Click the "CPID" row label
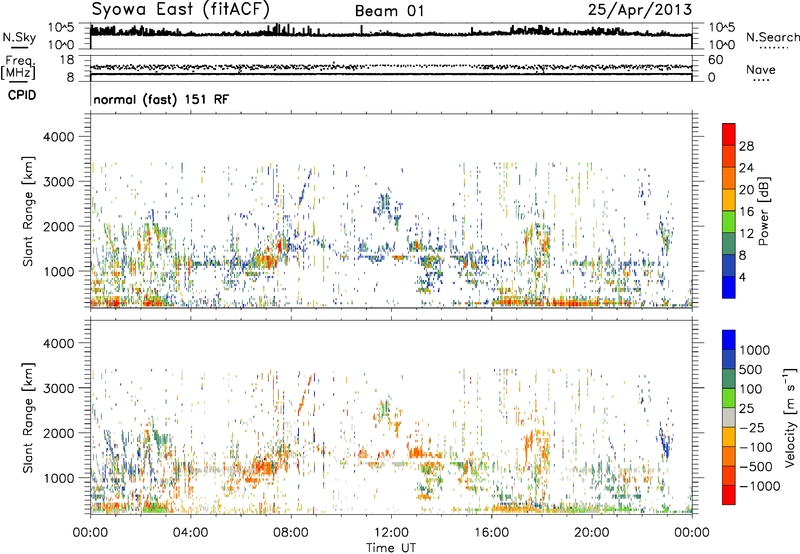The image size is (800, 554). click(22, 95)
